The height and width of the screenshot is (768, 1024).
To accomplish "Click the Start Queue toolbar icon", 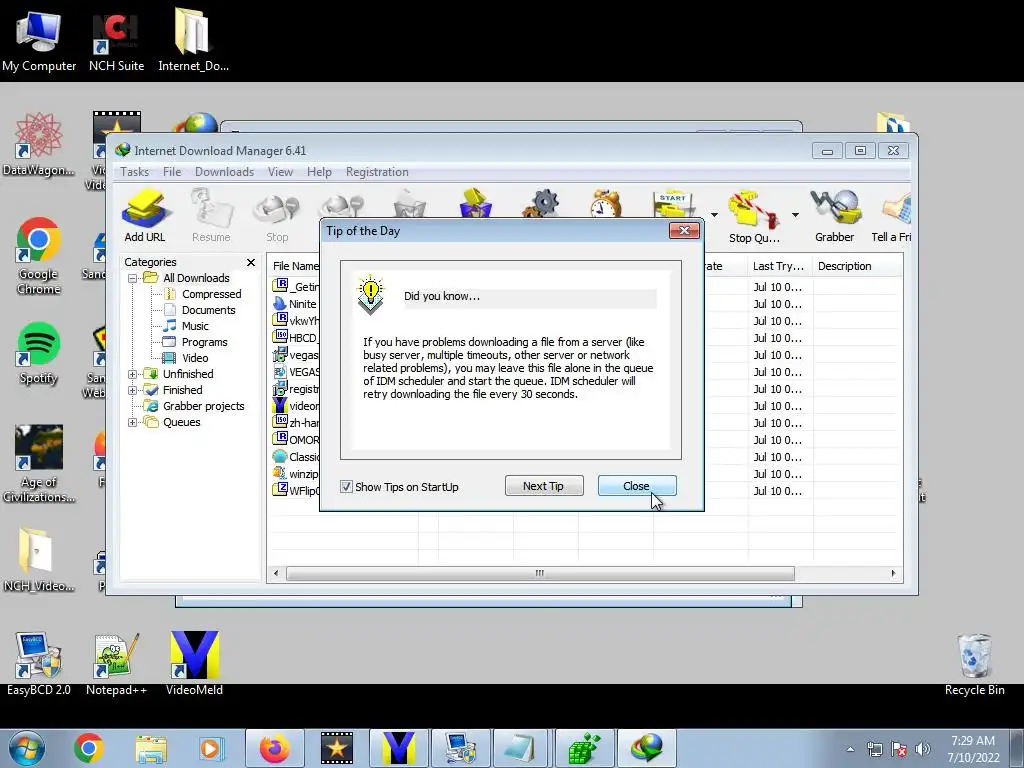I will (672, 204).
